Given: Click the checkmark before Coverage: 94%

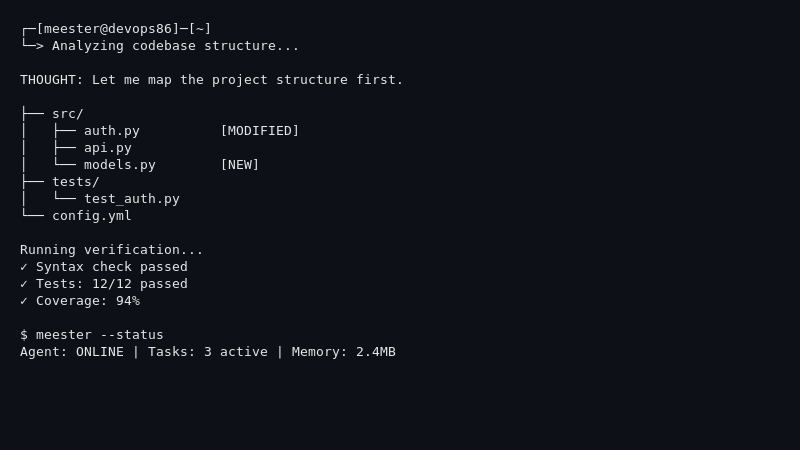Looking at the screenshot, I should pos(23,301).
